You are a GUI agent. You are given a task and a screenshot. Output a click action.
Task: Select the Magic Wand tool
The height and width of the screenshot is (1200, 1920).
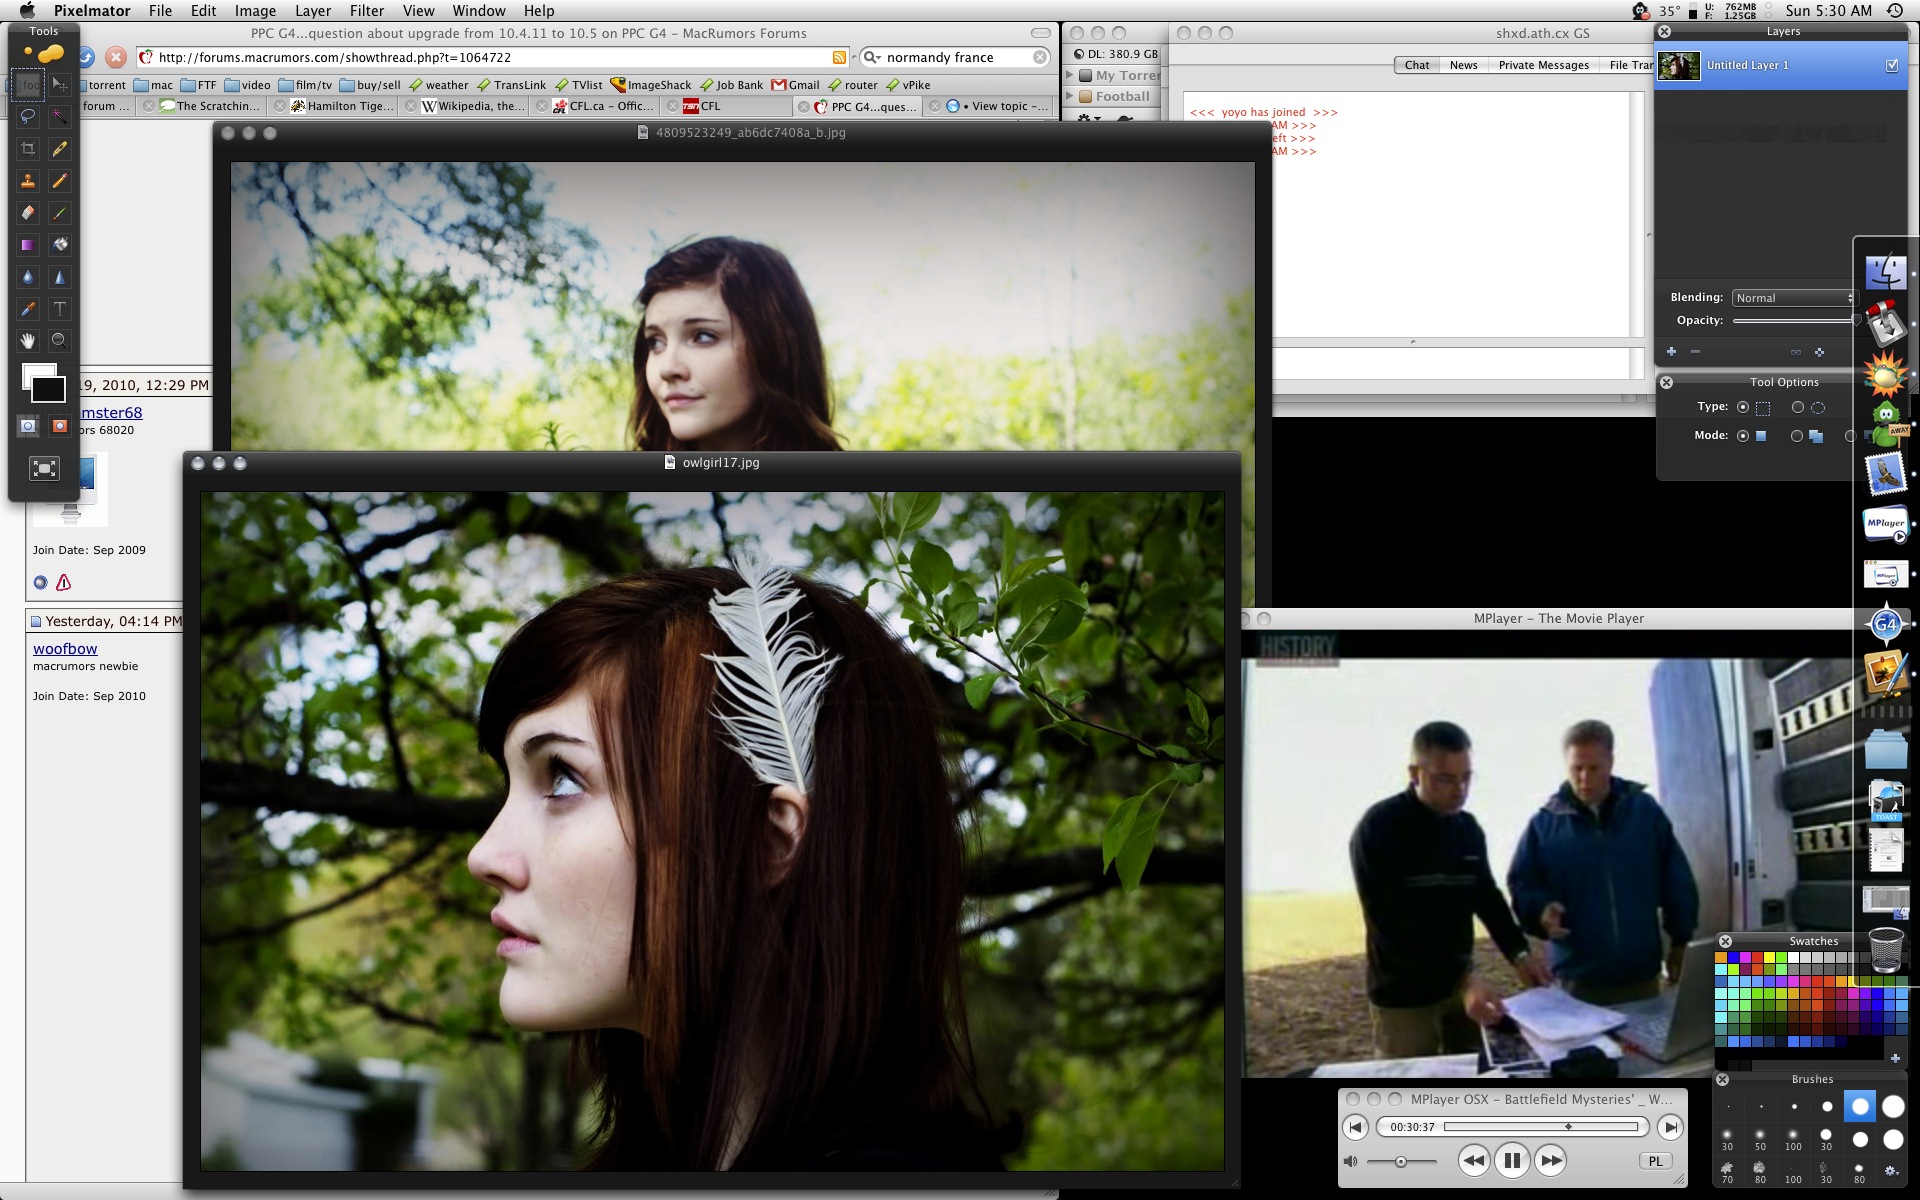60,116
